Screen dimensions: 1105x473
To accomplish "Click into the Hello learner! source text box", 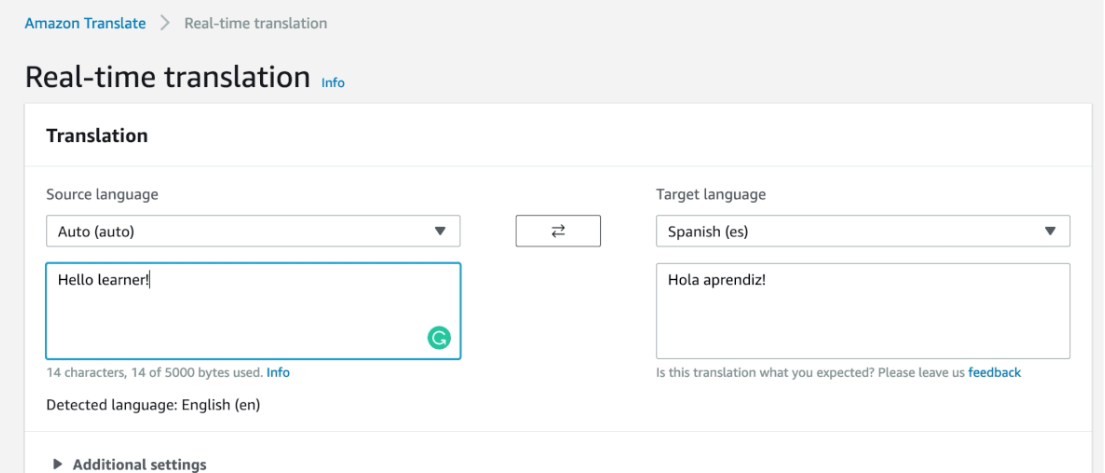I will pos(230,310).
